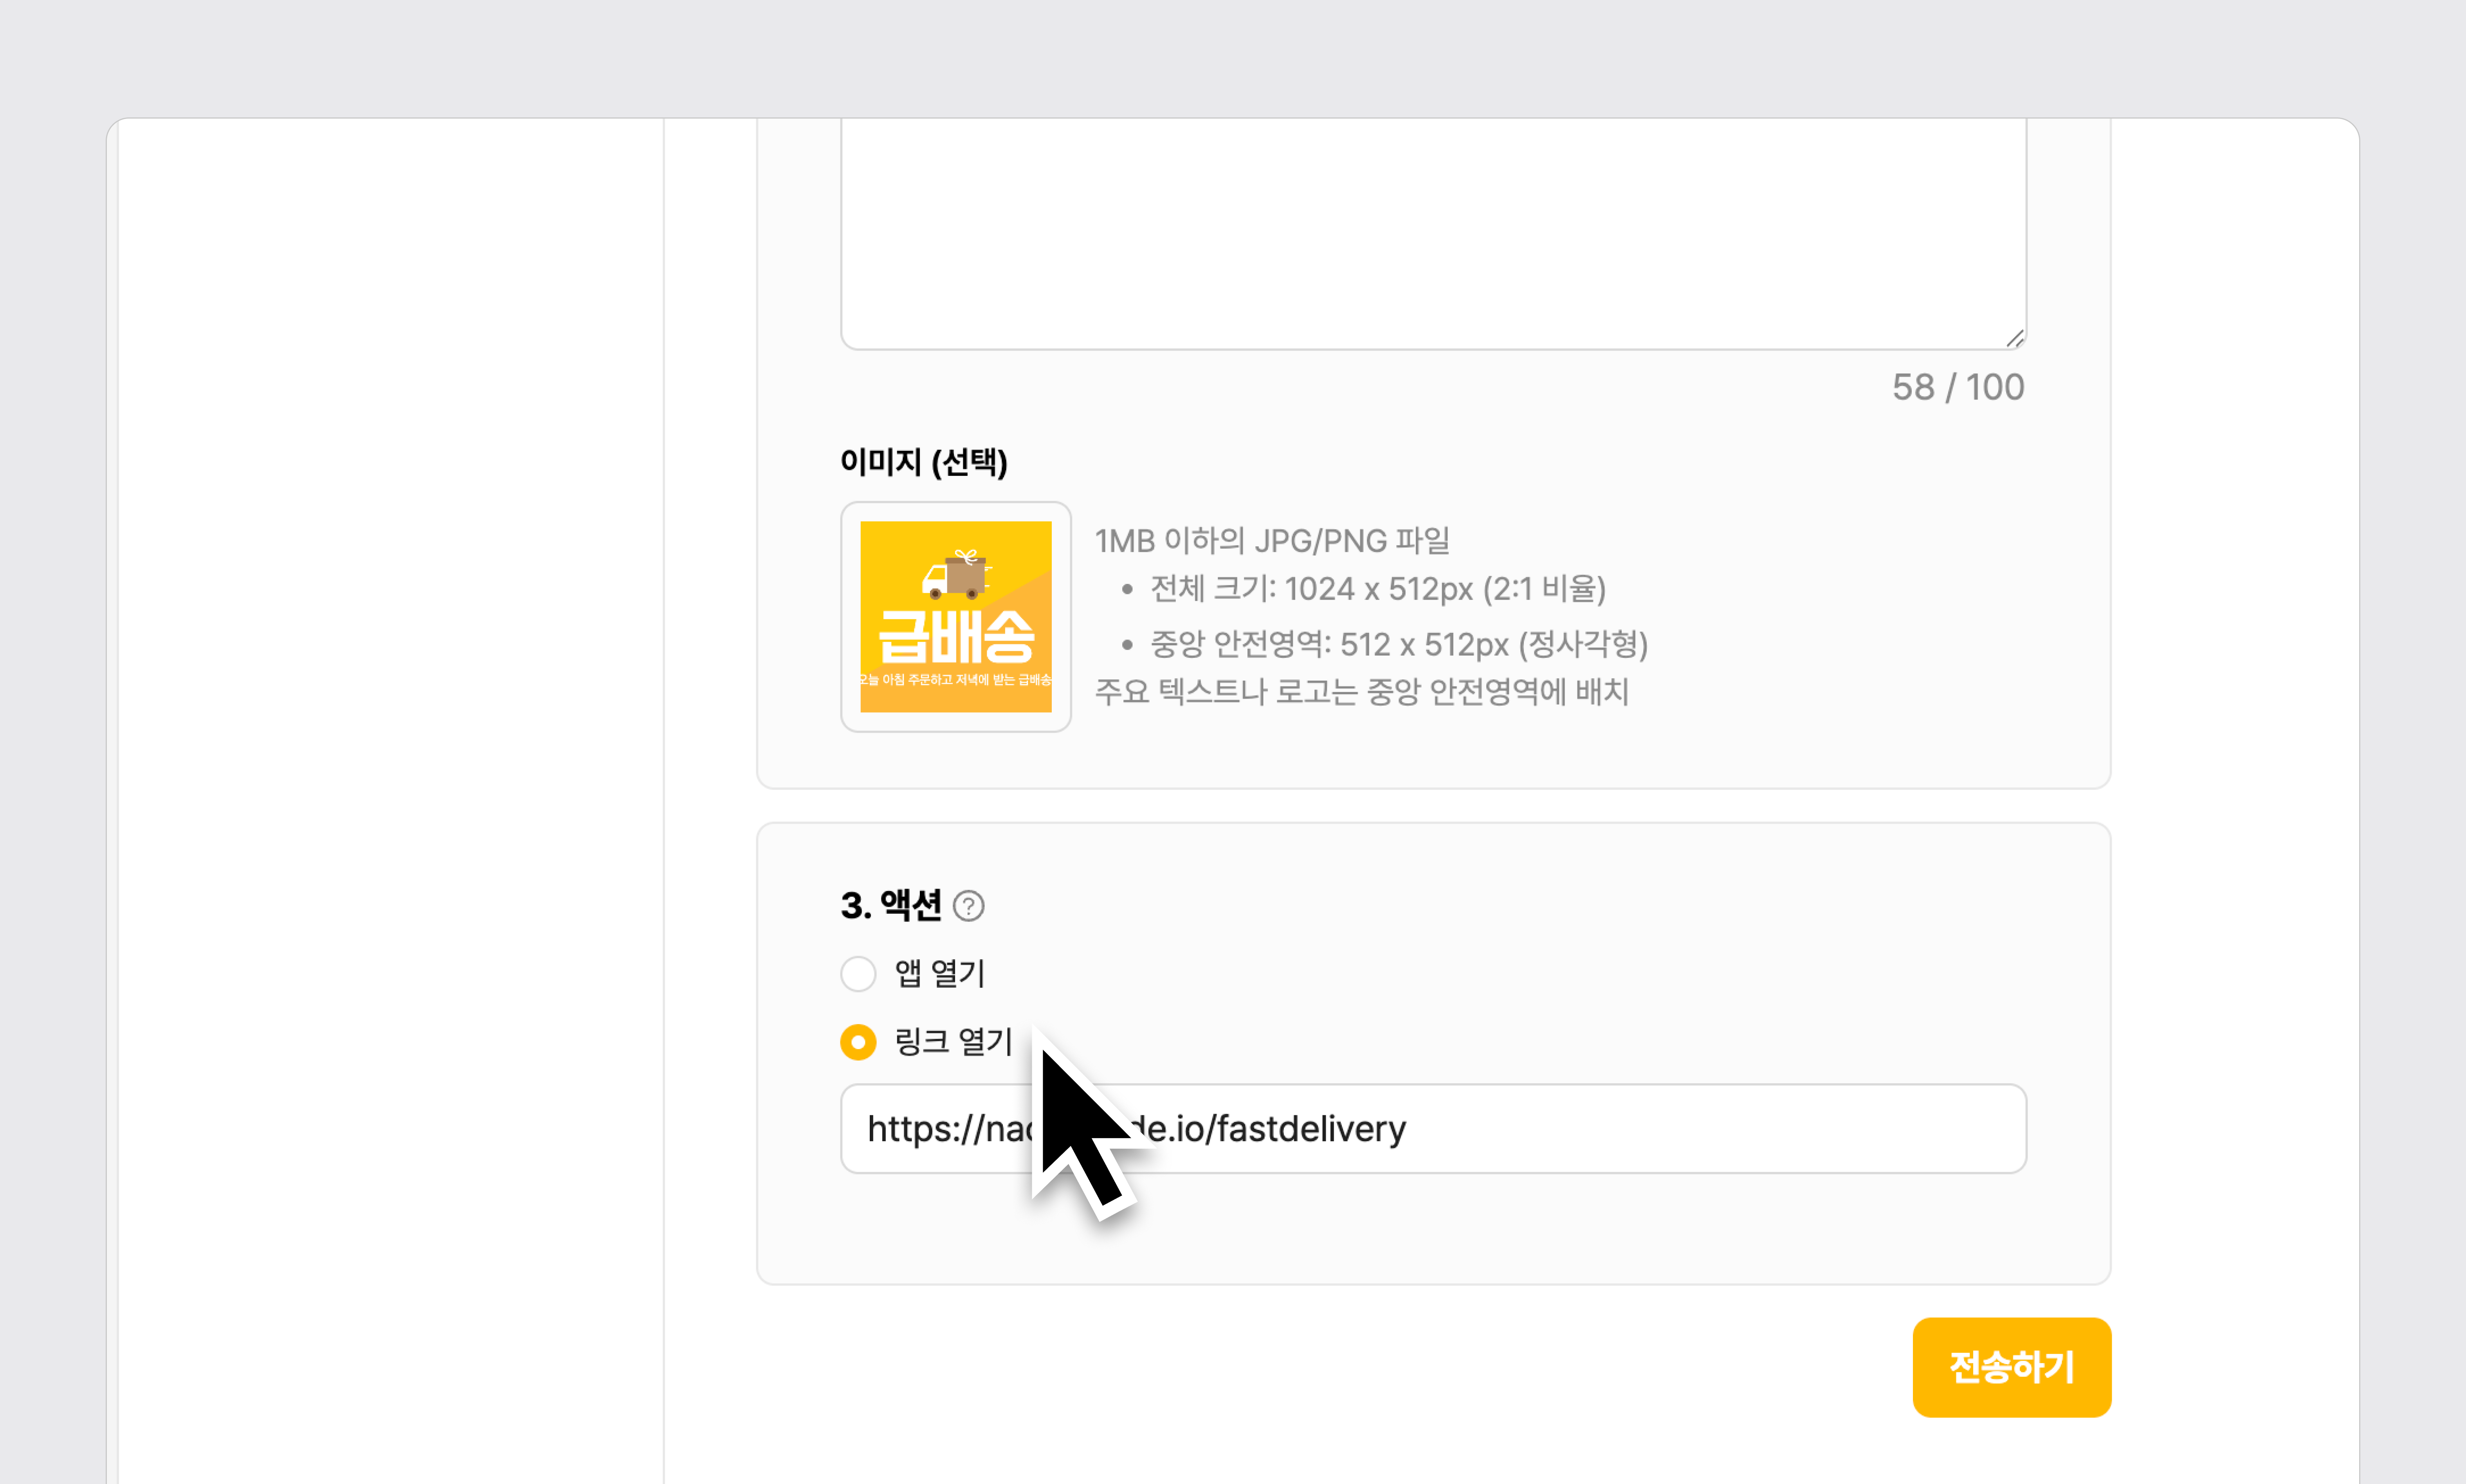This screenshot has width=2466, height=1484.
Task: Select the 링크 열기 radio button
Action: 858,1042
